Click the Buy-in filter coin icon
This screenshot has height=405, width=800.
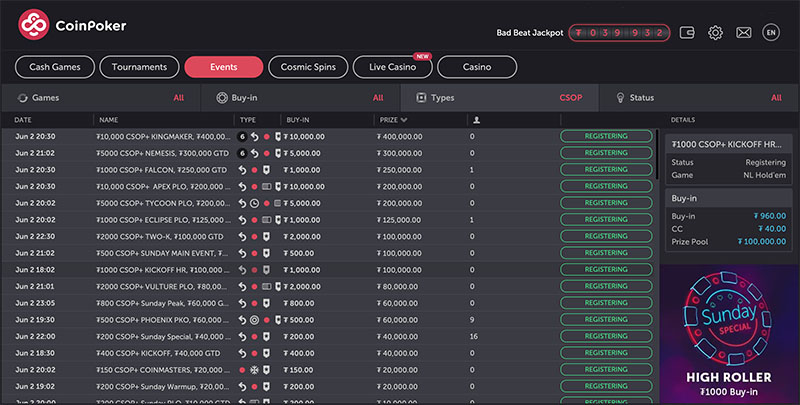[222, 98]
